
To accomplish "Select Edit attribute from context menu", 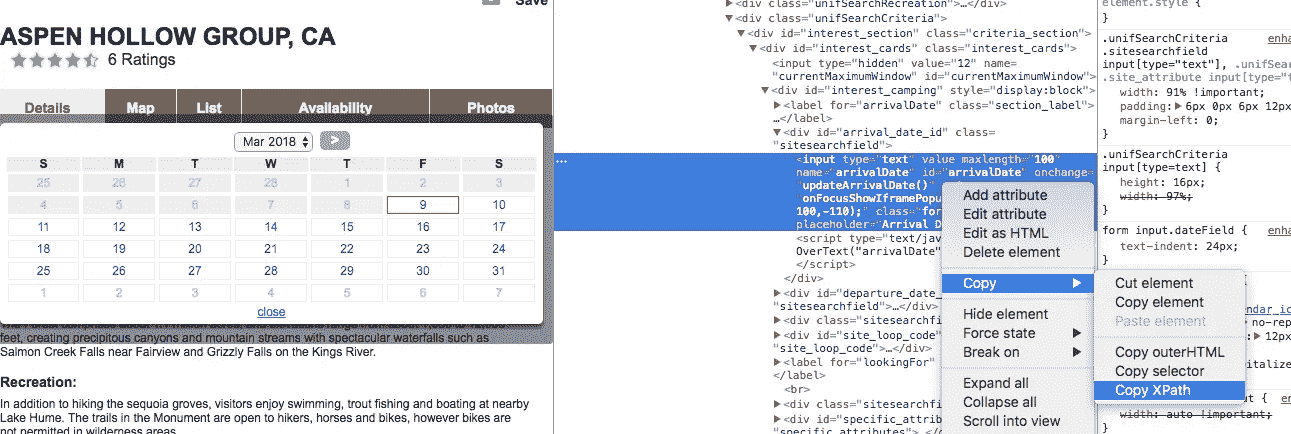I will [1018, 214].
